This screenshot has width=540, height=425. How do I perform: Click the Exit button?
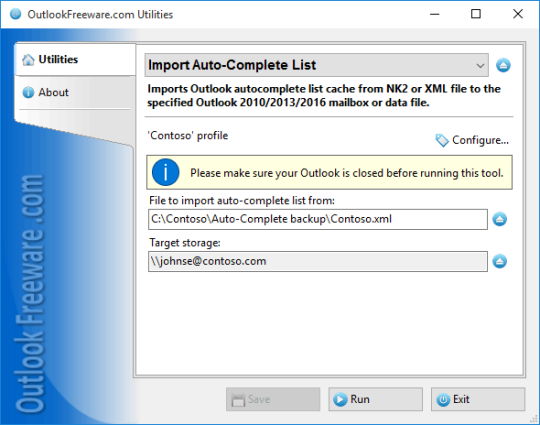pos(478,399)
